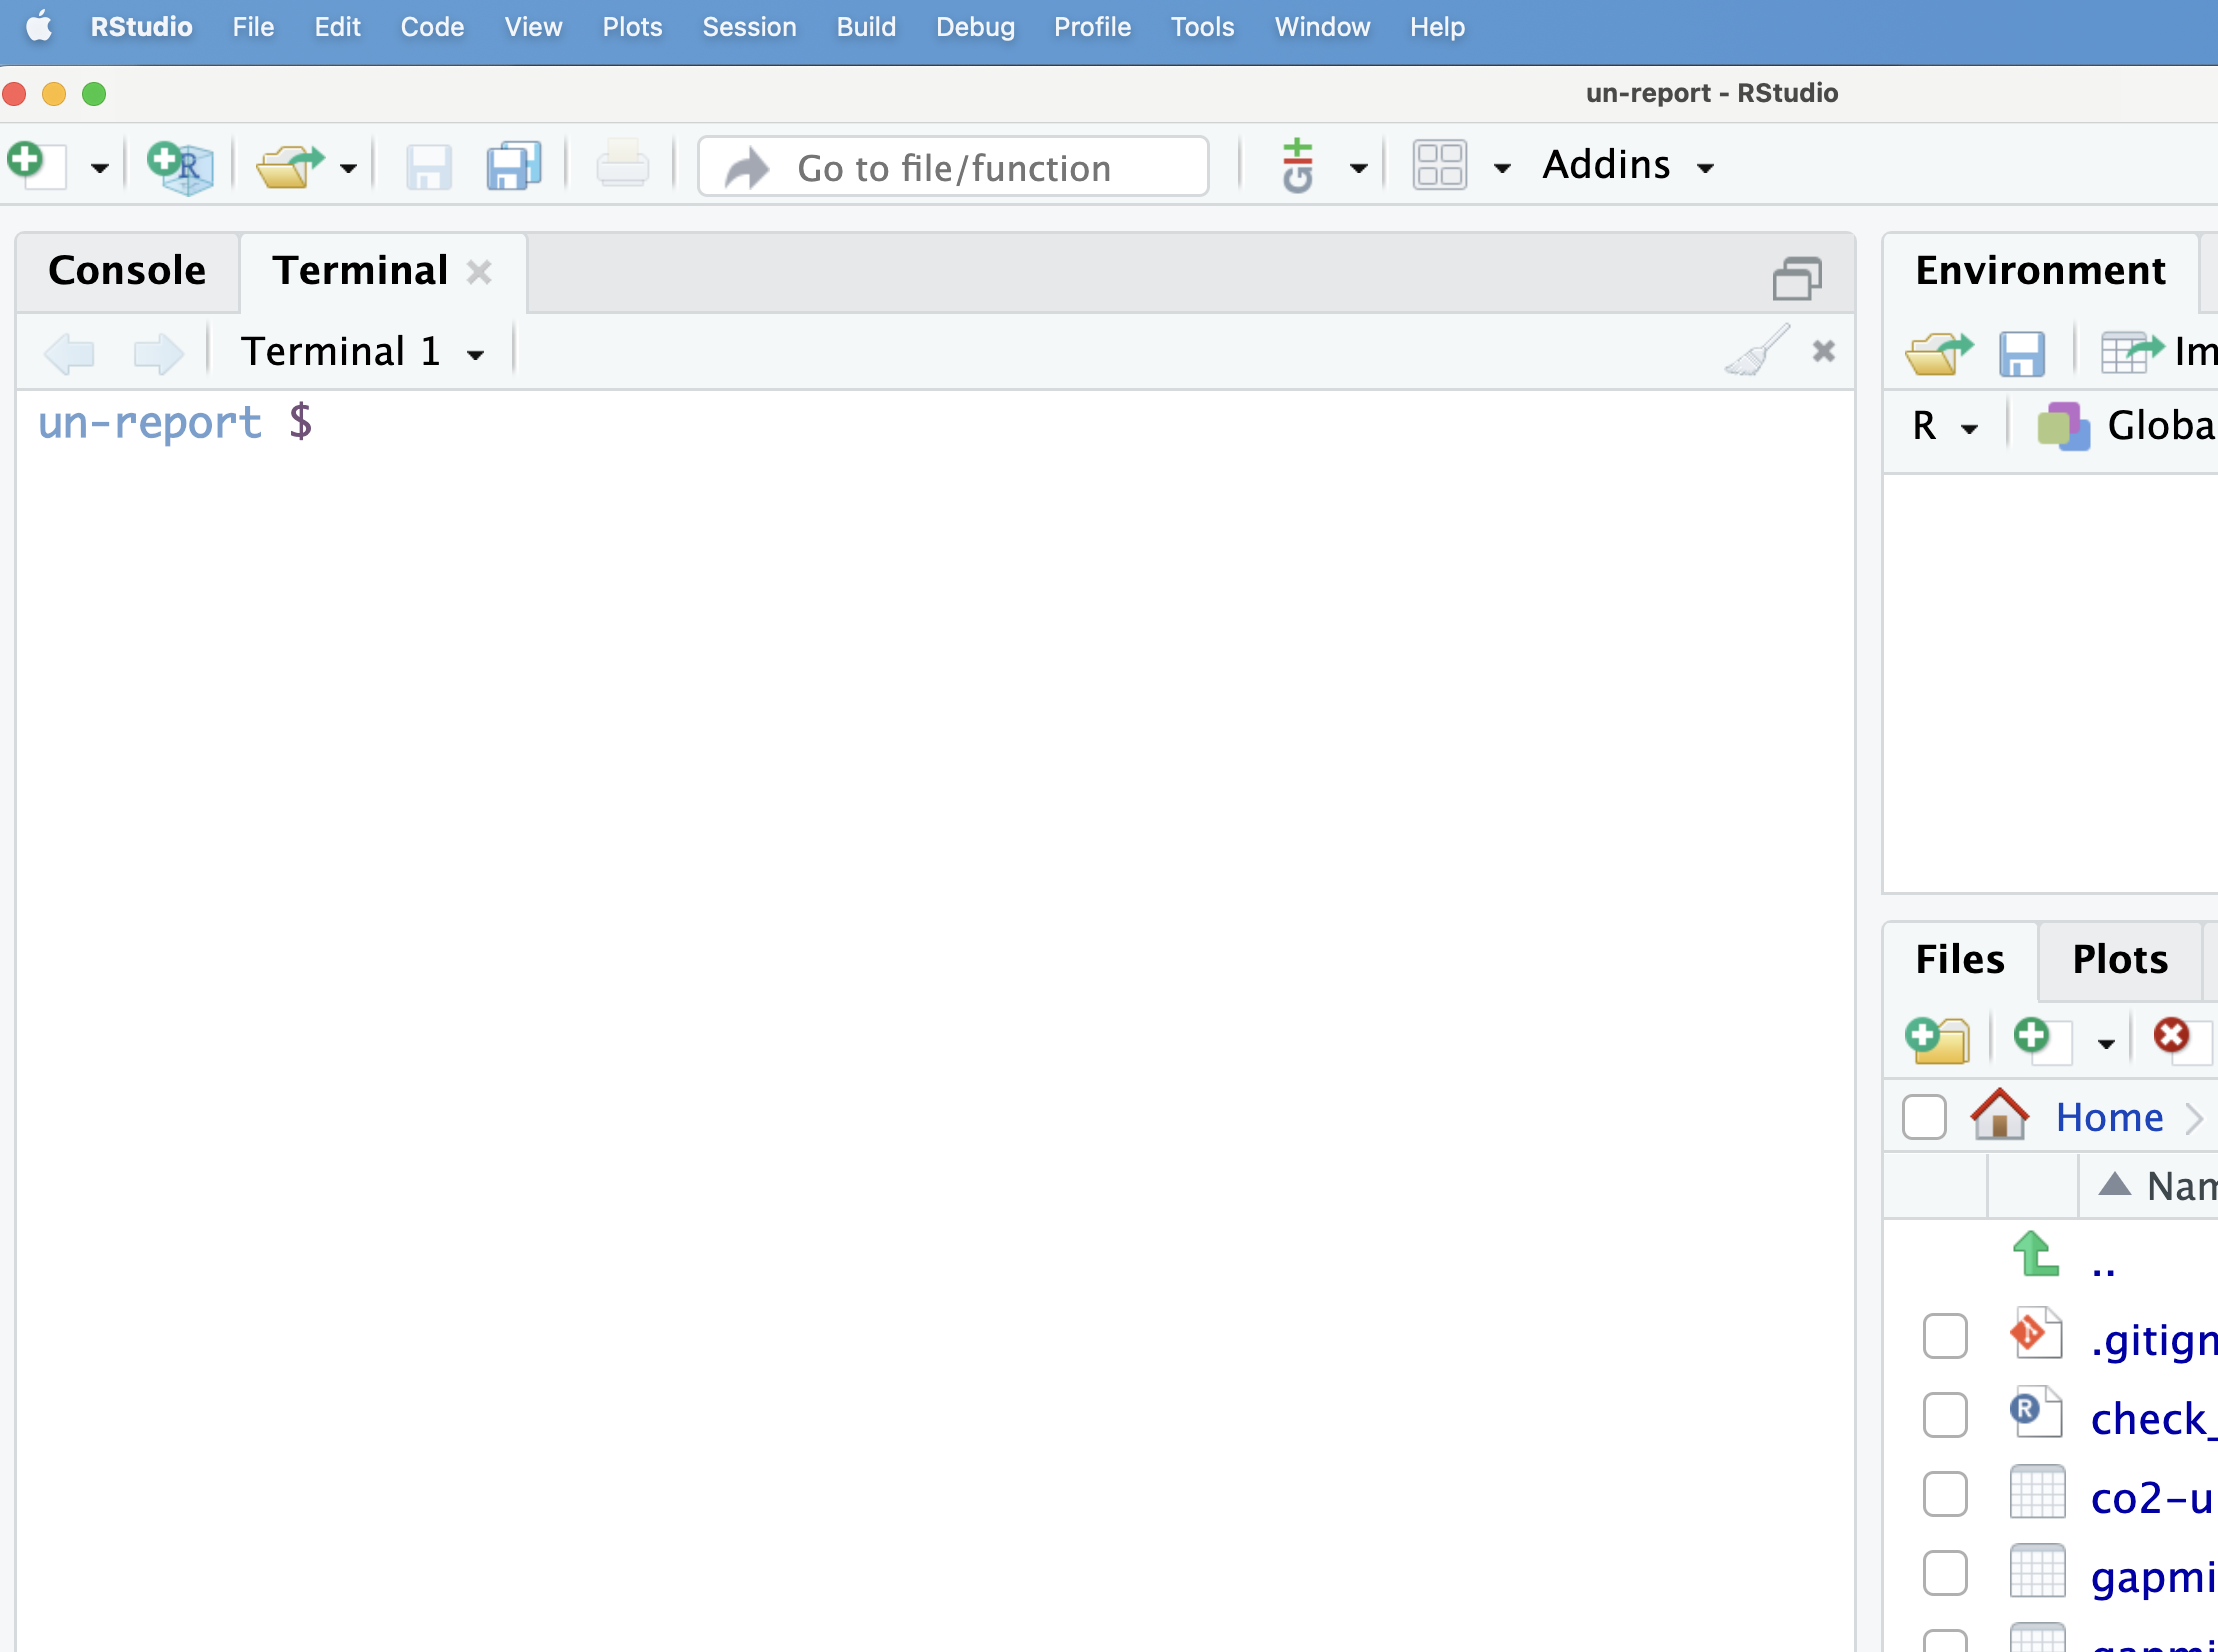The height and width of the screenshot is (1652, 2218).
Task: Expand the panes layout dropdown arrow
Action: (1502, 168)
